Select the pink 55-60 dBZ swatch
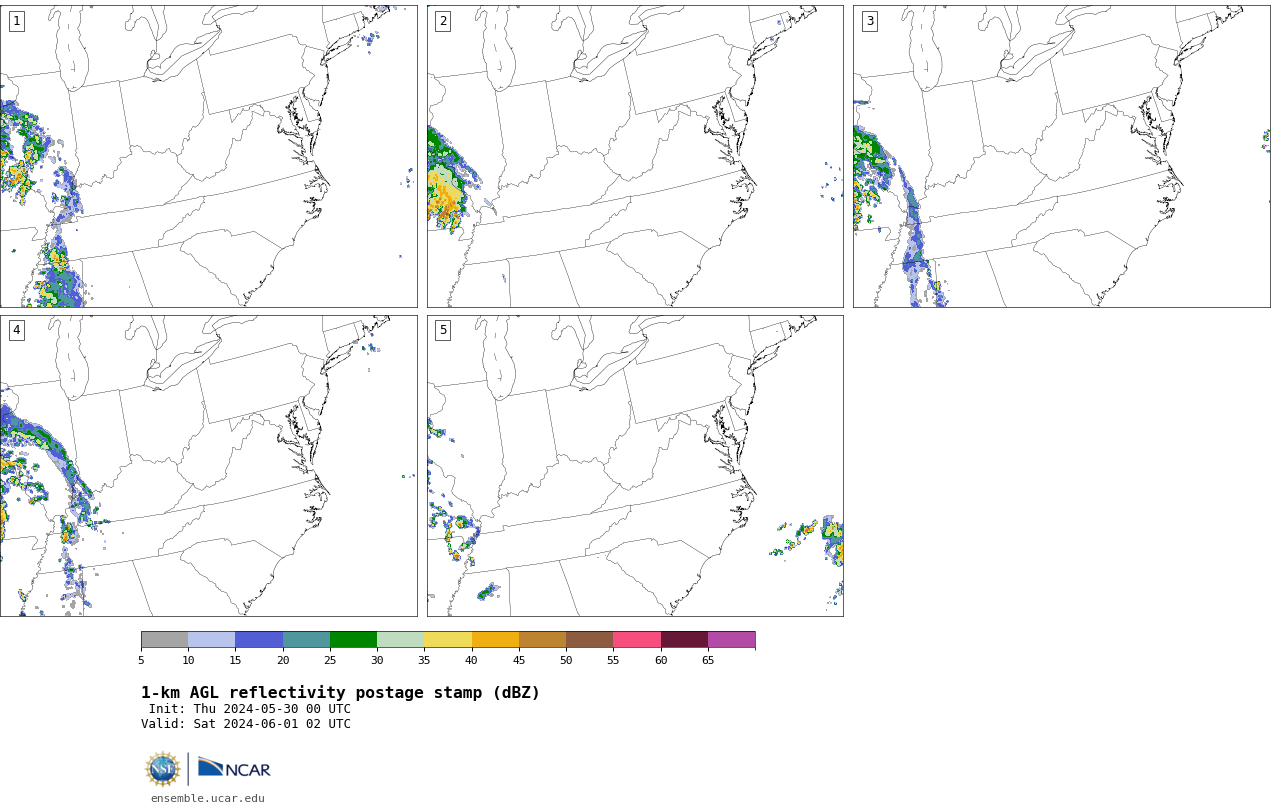Image resolution: width=1280 pixels, height=809 pixels. coord(637,640)
